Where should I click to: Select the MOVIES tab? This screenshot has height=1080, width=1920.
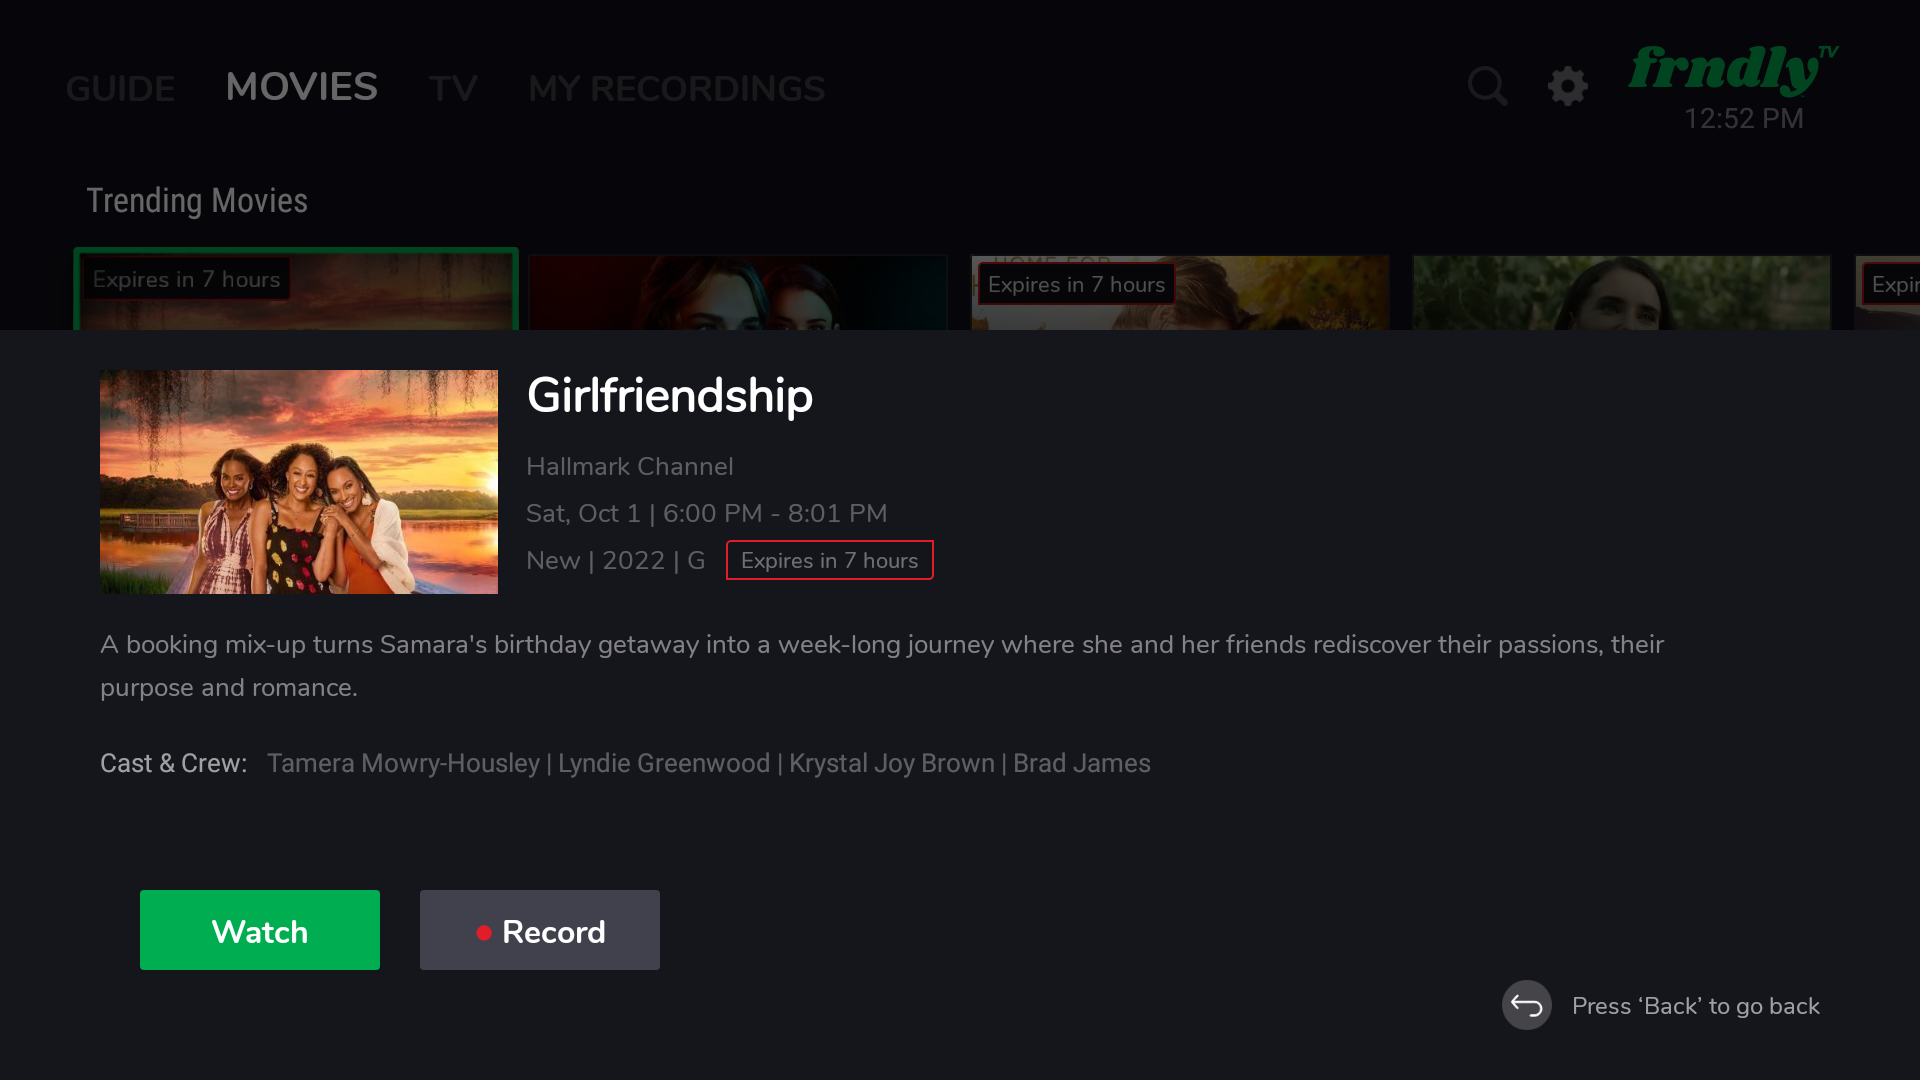coord(301,87)
